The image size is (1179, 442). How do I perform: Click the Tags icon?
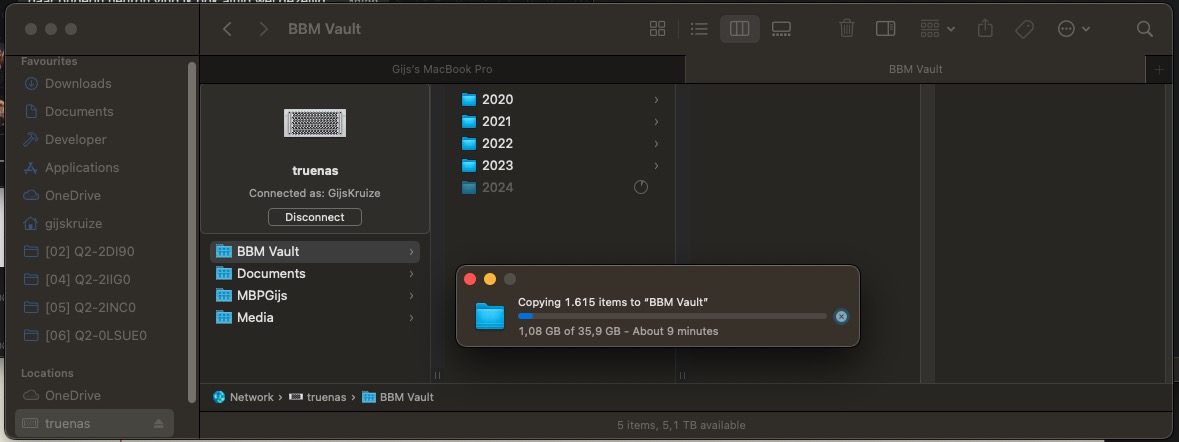1024,29
